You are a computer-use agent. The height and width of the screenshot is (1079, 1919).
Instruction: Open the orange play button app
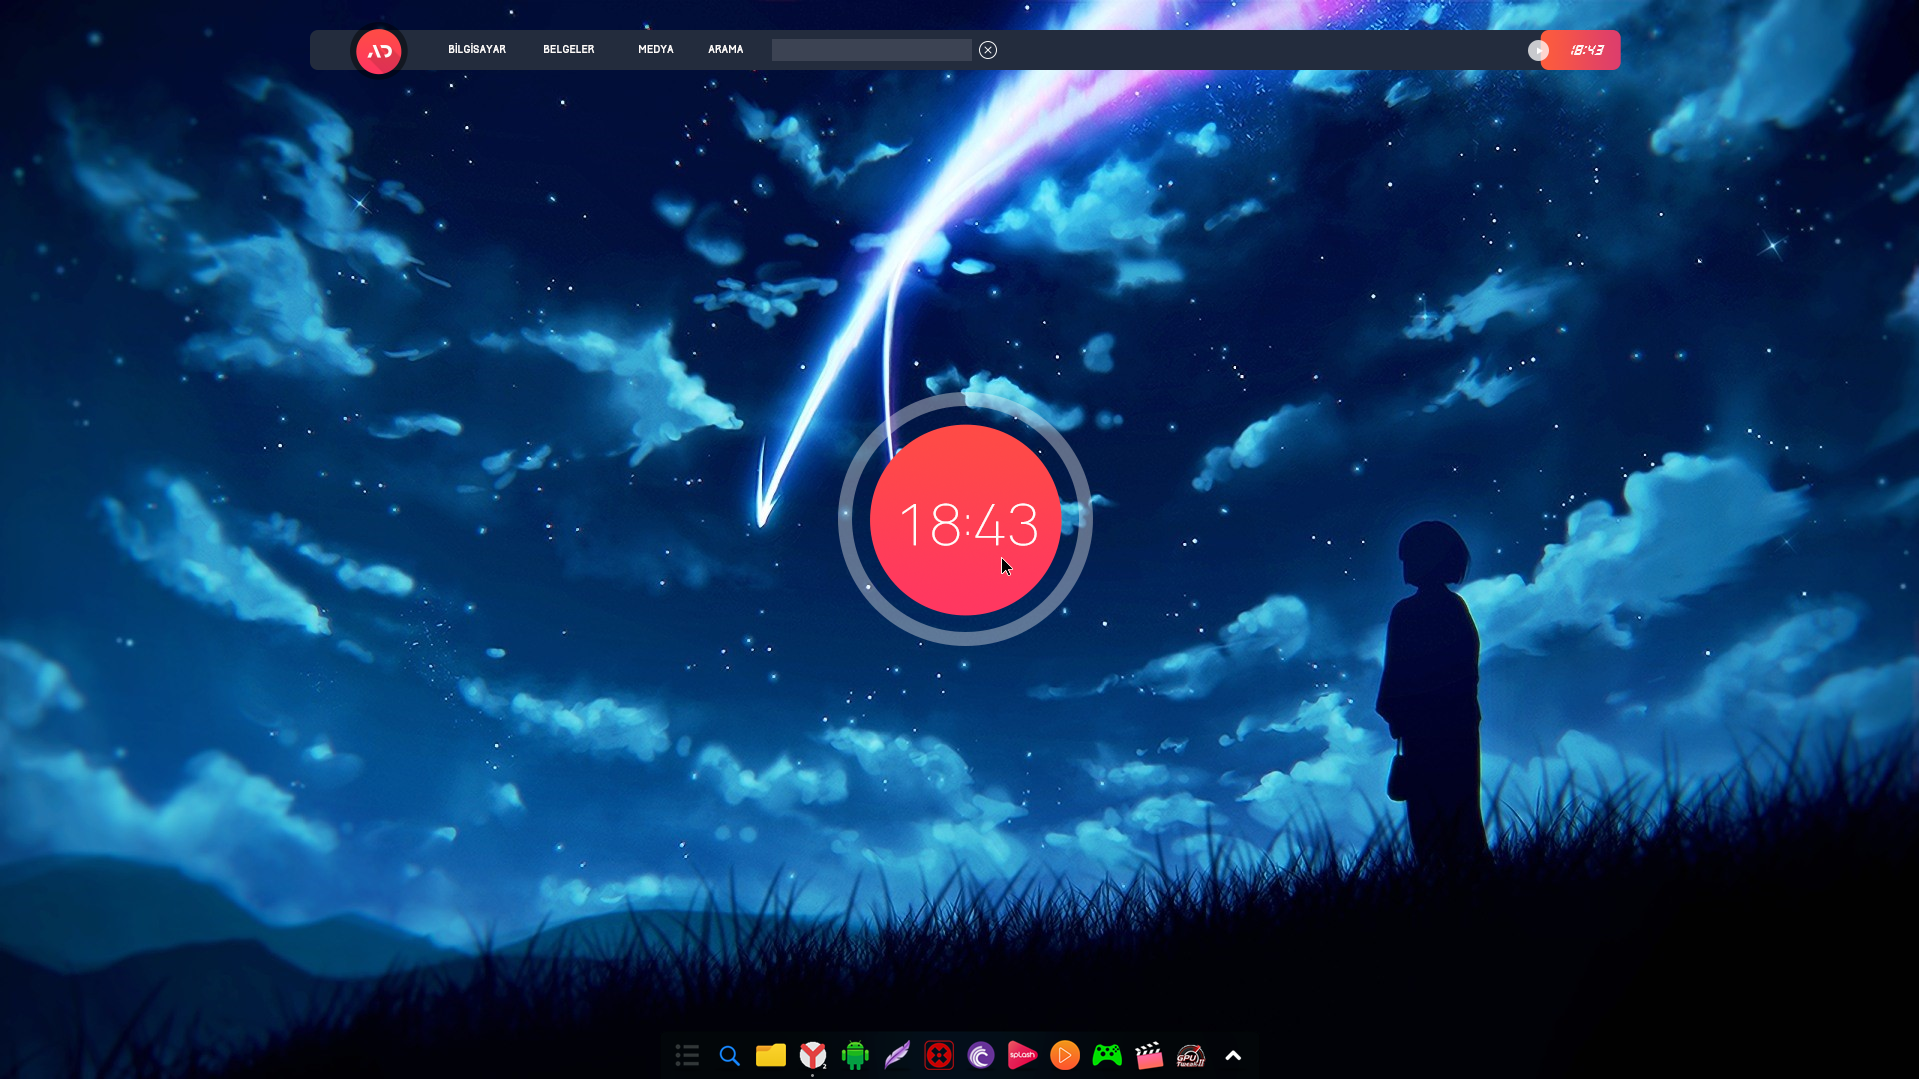pyautogui.click(x=1065, y=1055)
